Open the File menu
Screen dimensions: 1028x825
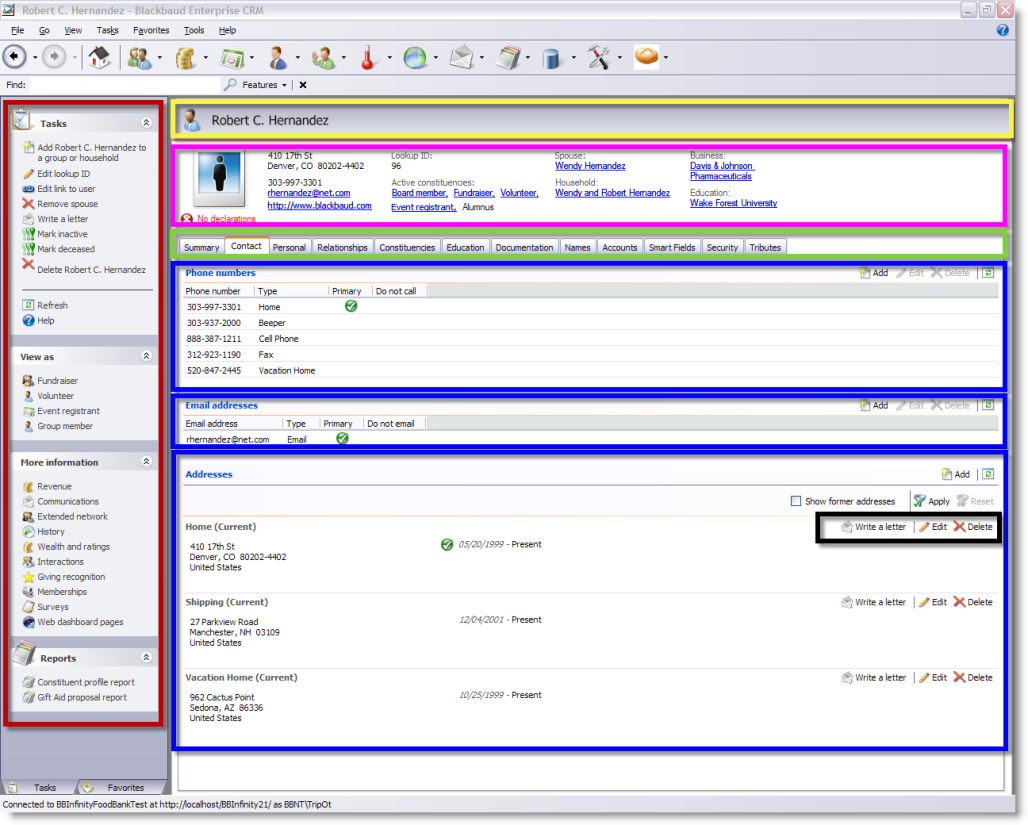point(18,30)
